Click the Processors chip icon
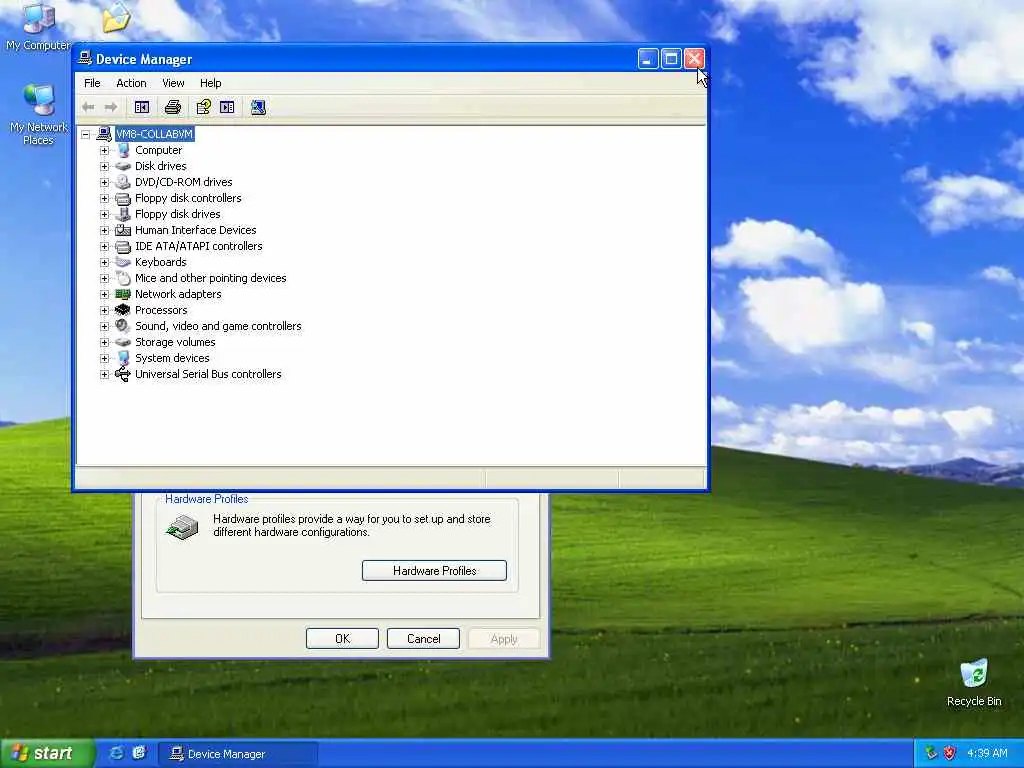The height and width of the screenshot is (768, 1024). pyautogui.click(x=123, y=310)
